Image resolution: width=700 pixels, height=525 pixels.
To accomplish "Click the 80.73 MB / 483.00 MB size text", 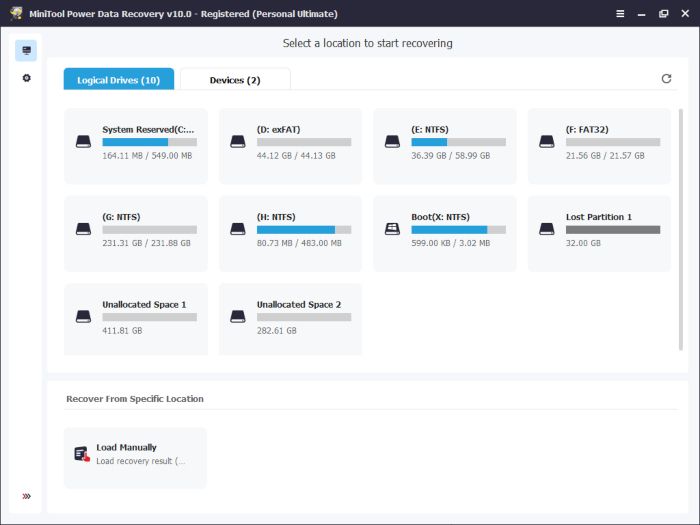I will tap(299, 243).
